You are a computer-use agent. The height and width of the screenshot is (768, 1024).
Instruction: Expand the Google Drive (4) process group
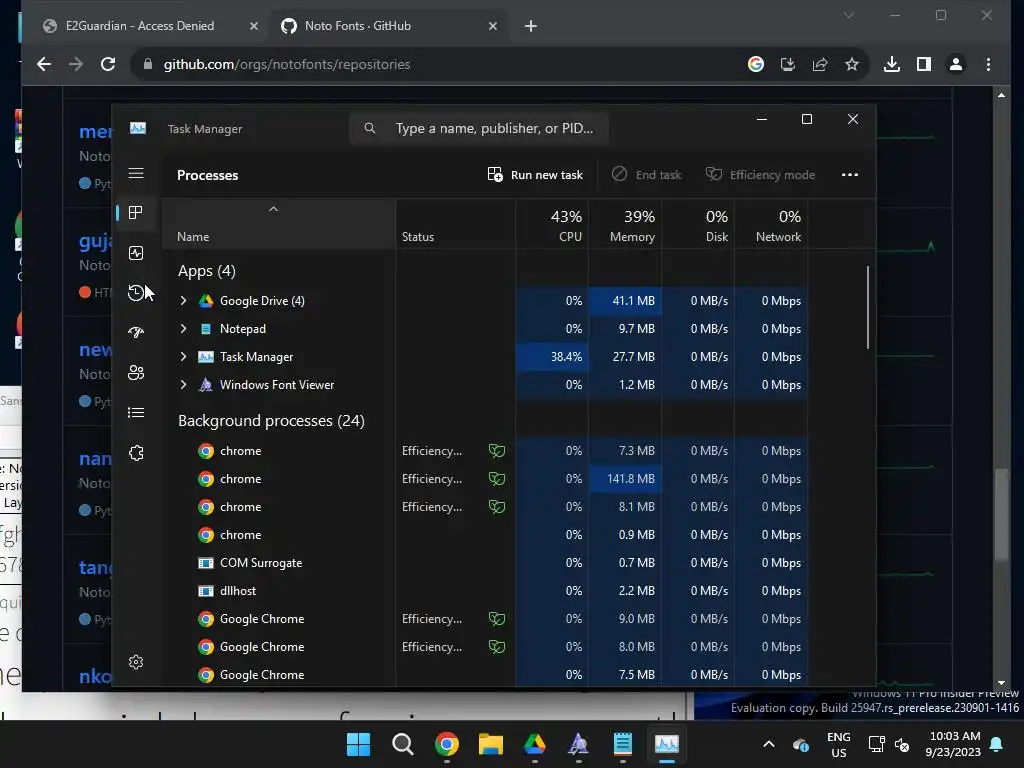point(184,300)
